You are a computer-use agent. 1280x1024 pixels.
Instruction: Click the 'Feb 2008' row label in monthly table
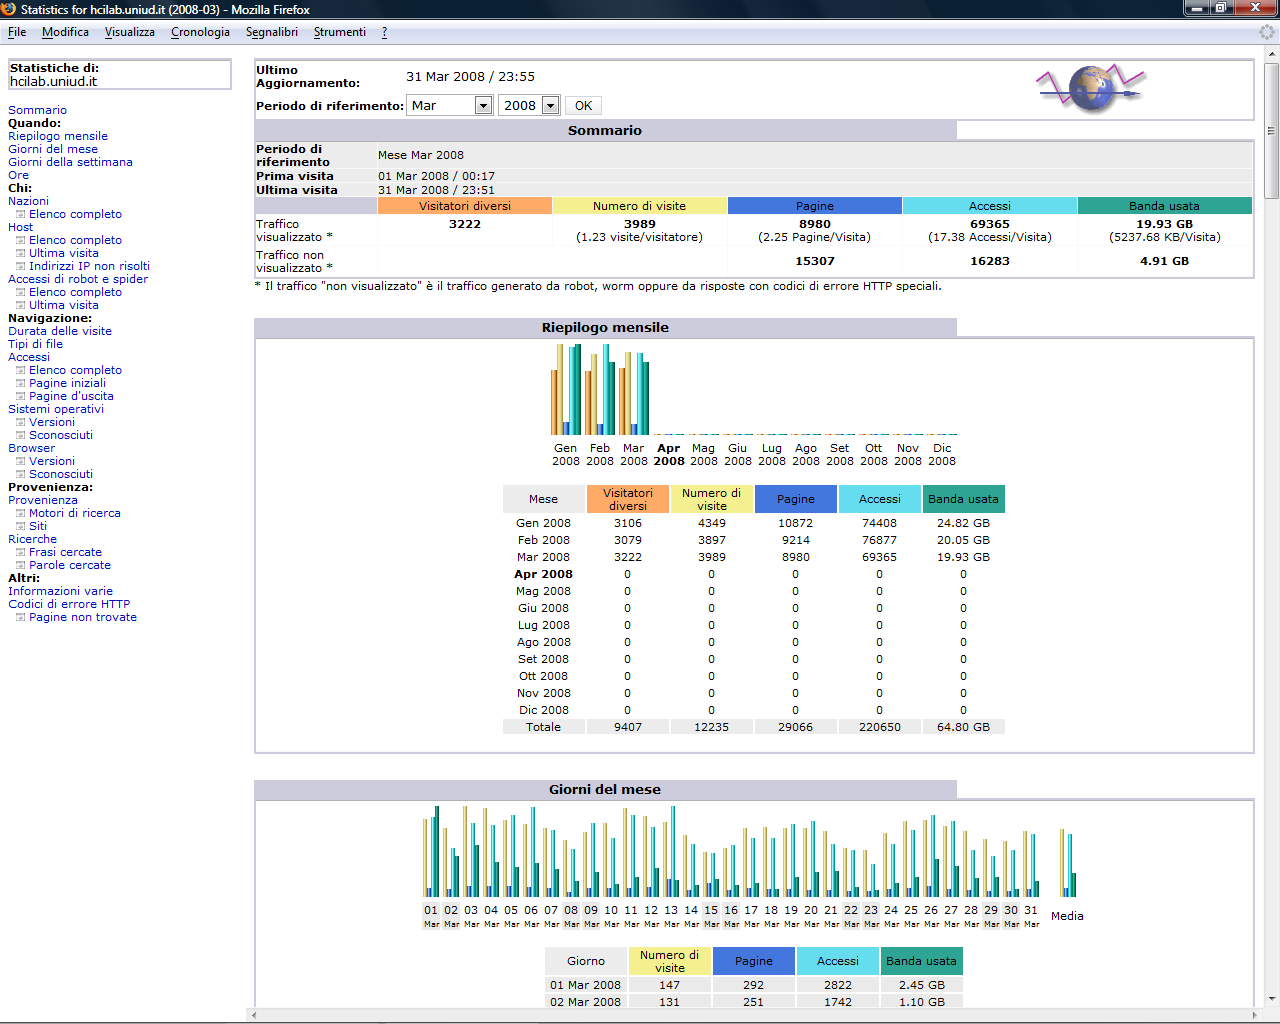(x=543, y=540)
